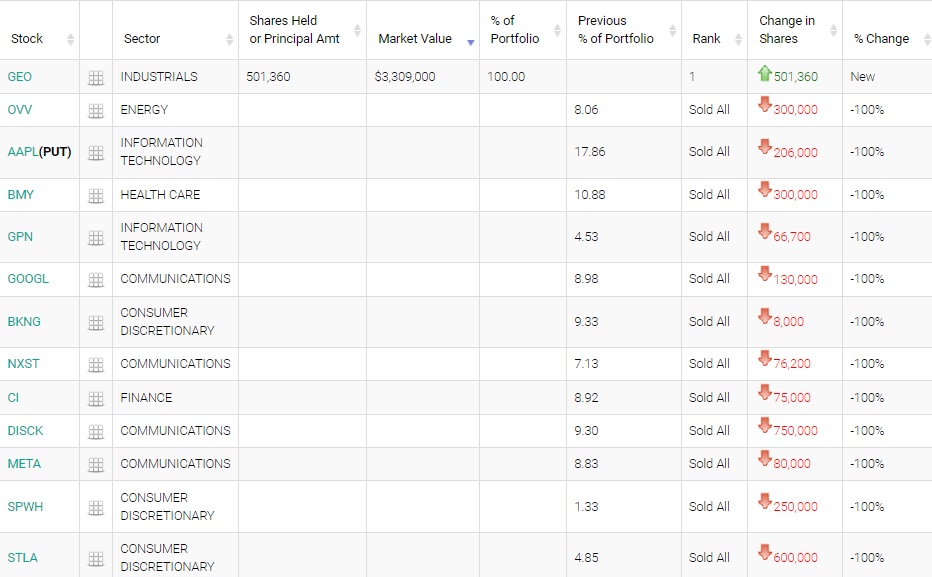
Task: Click the 8.06 previous portfolio cell for OVV
Action: 587,110
